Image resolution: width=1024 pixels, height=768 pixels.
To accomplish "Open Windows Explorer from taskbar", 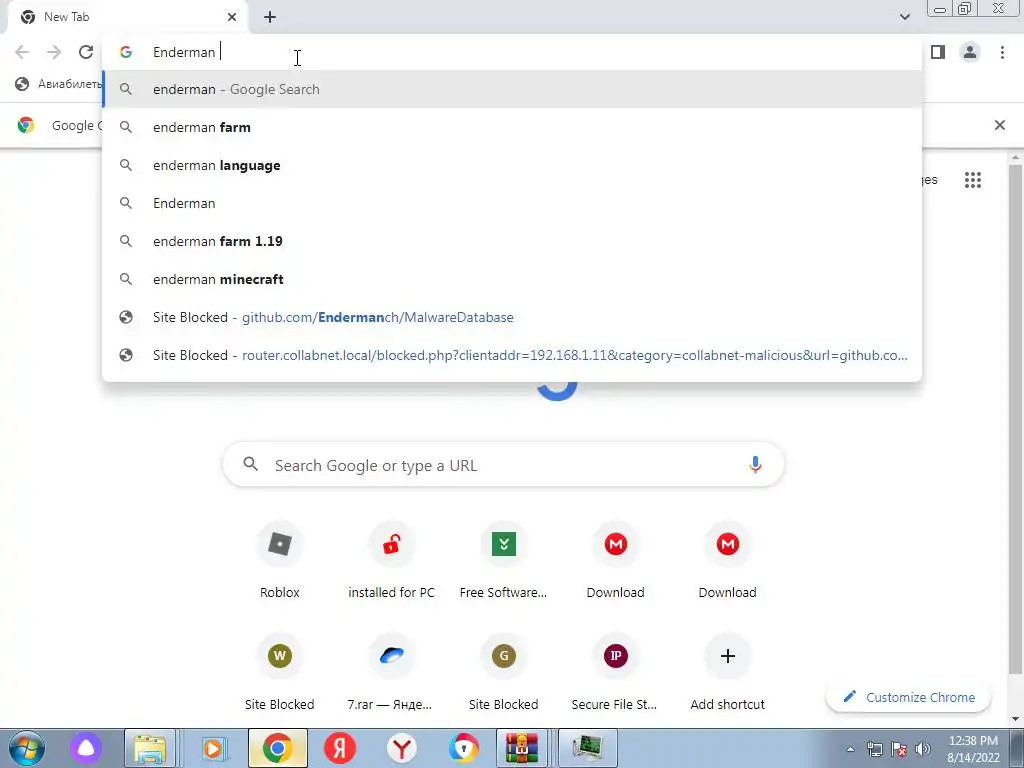I will point(150,748).
